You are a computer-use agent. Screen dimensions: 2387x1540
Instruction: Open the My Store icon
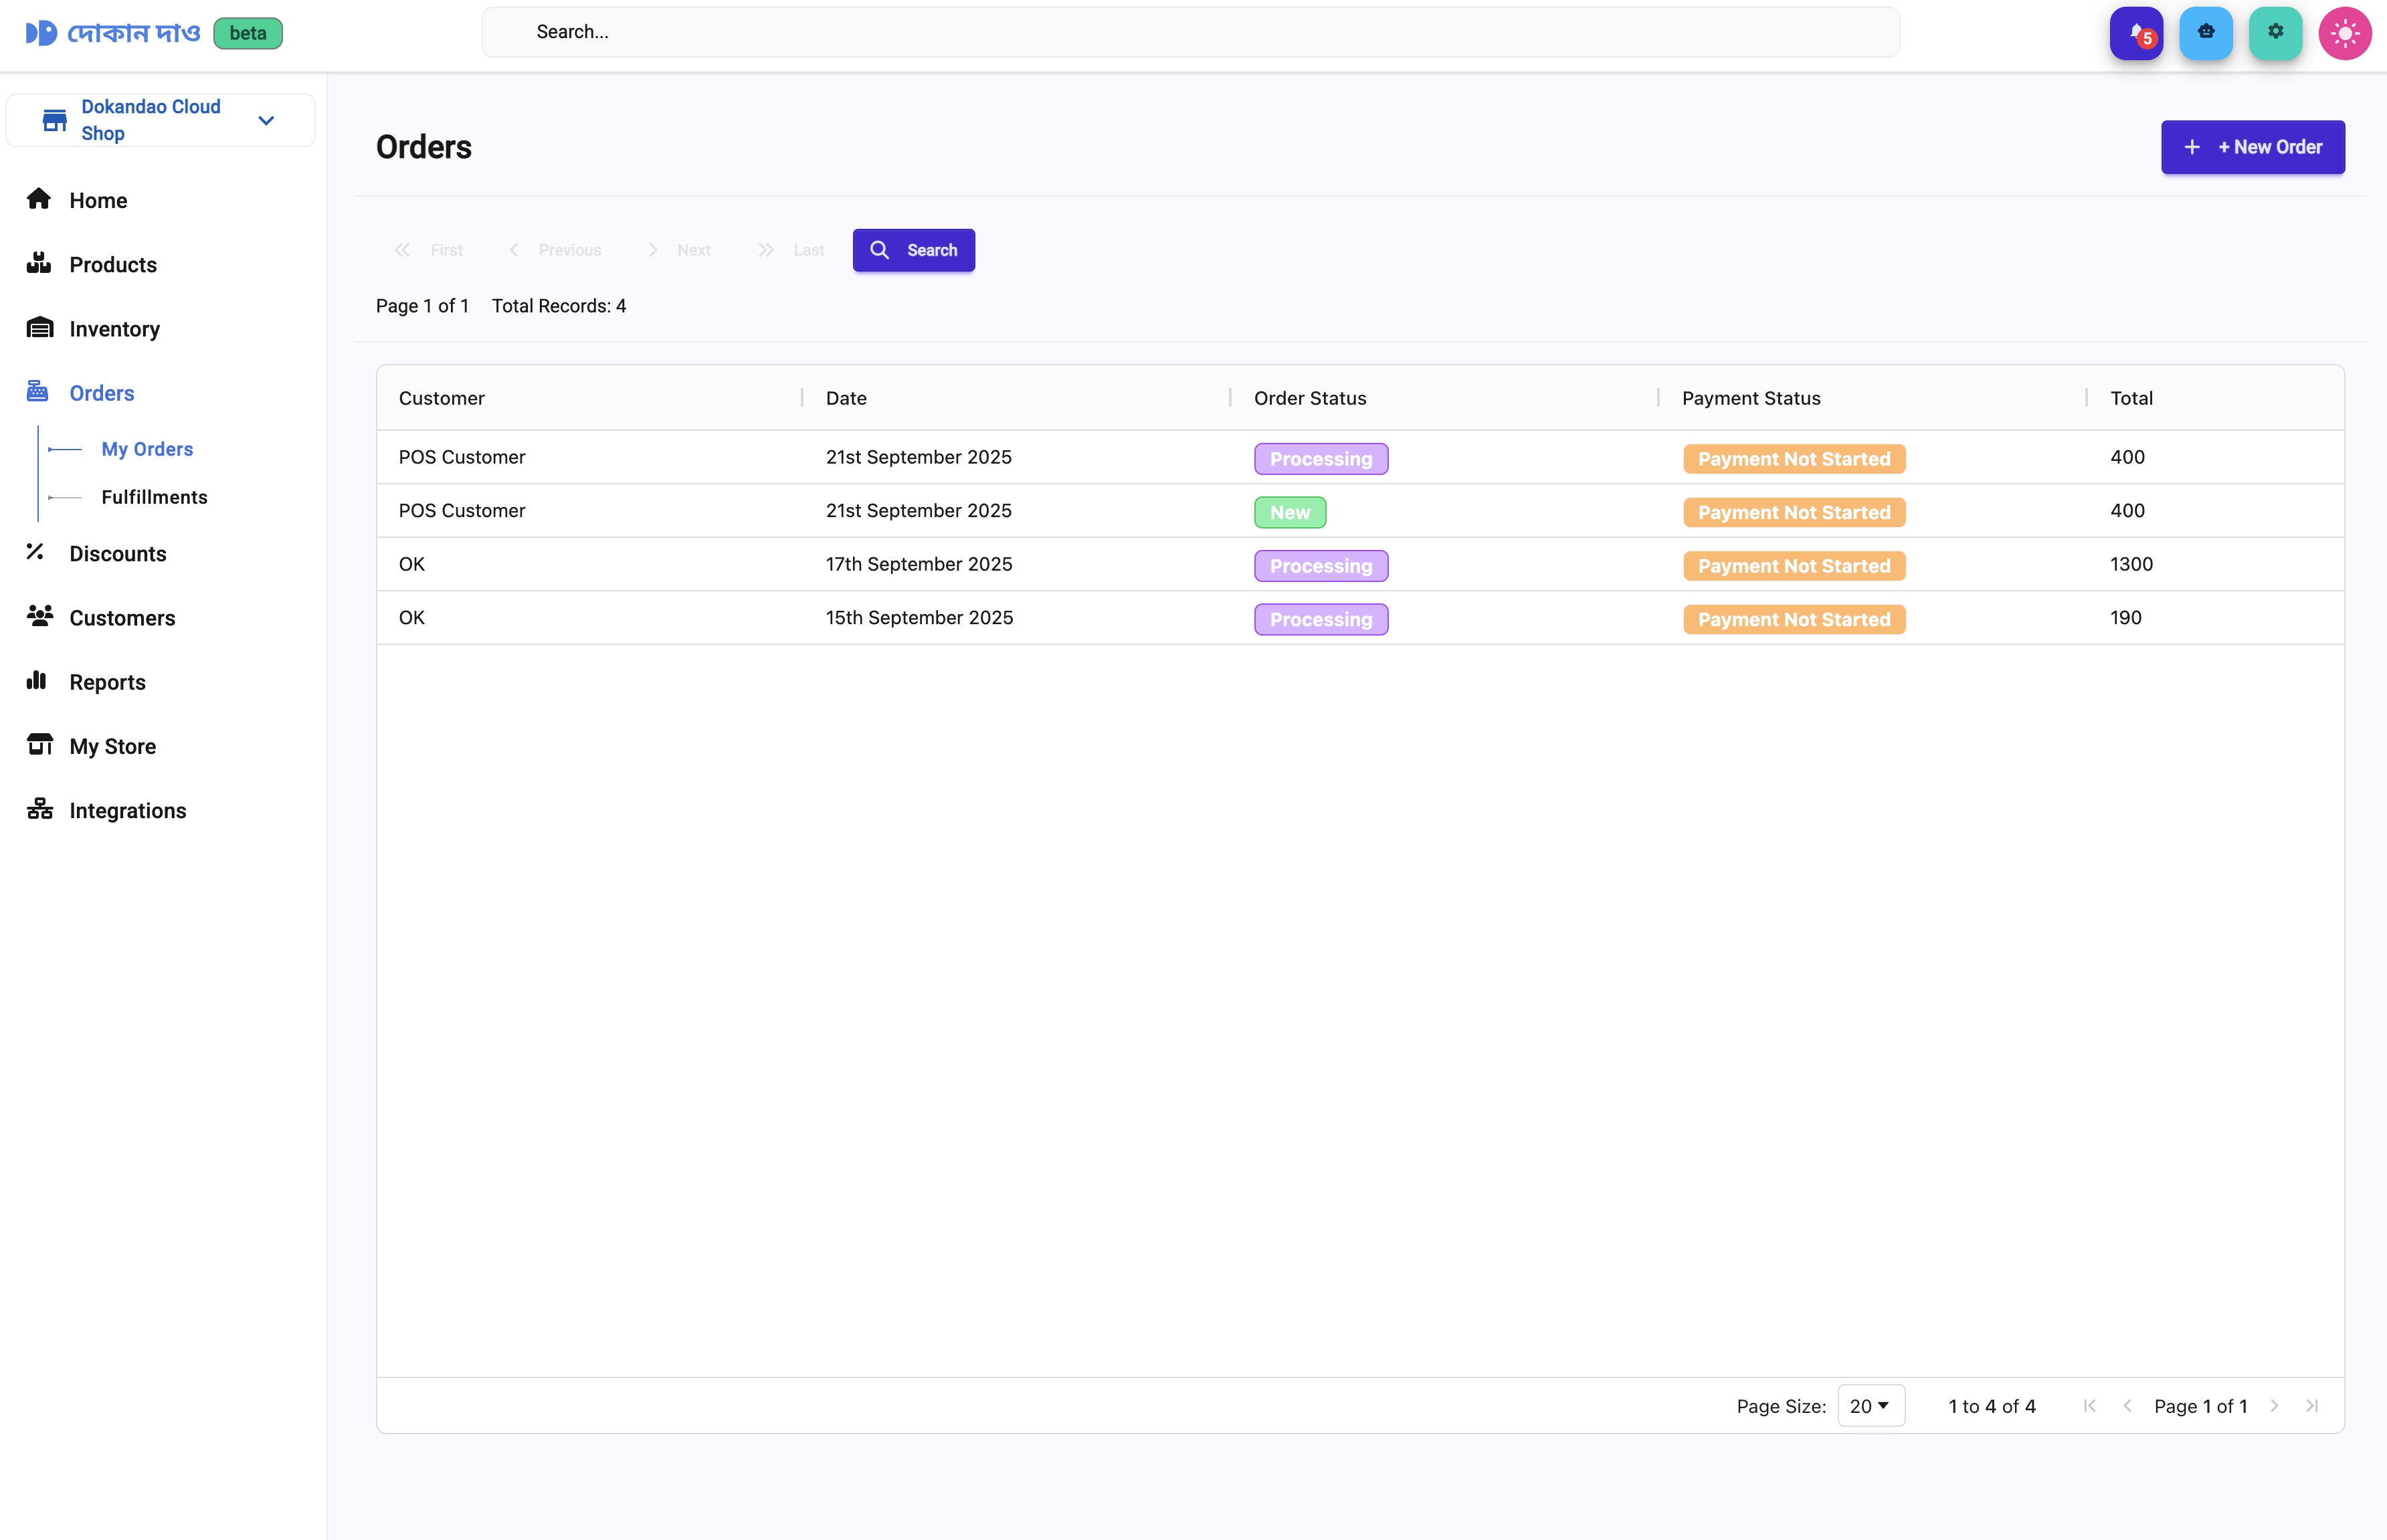[x=39, y=745]
